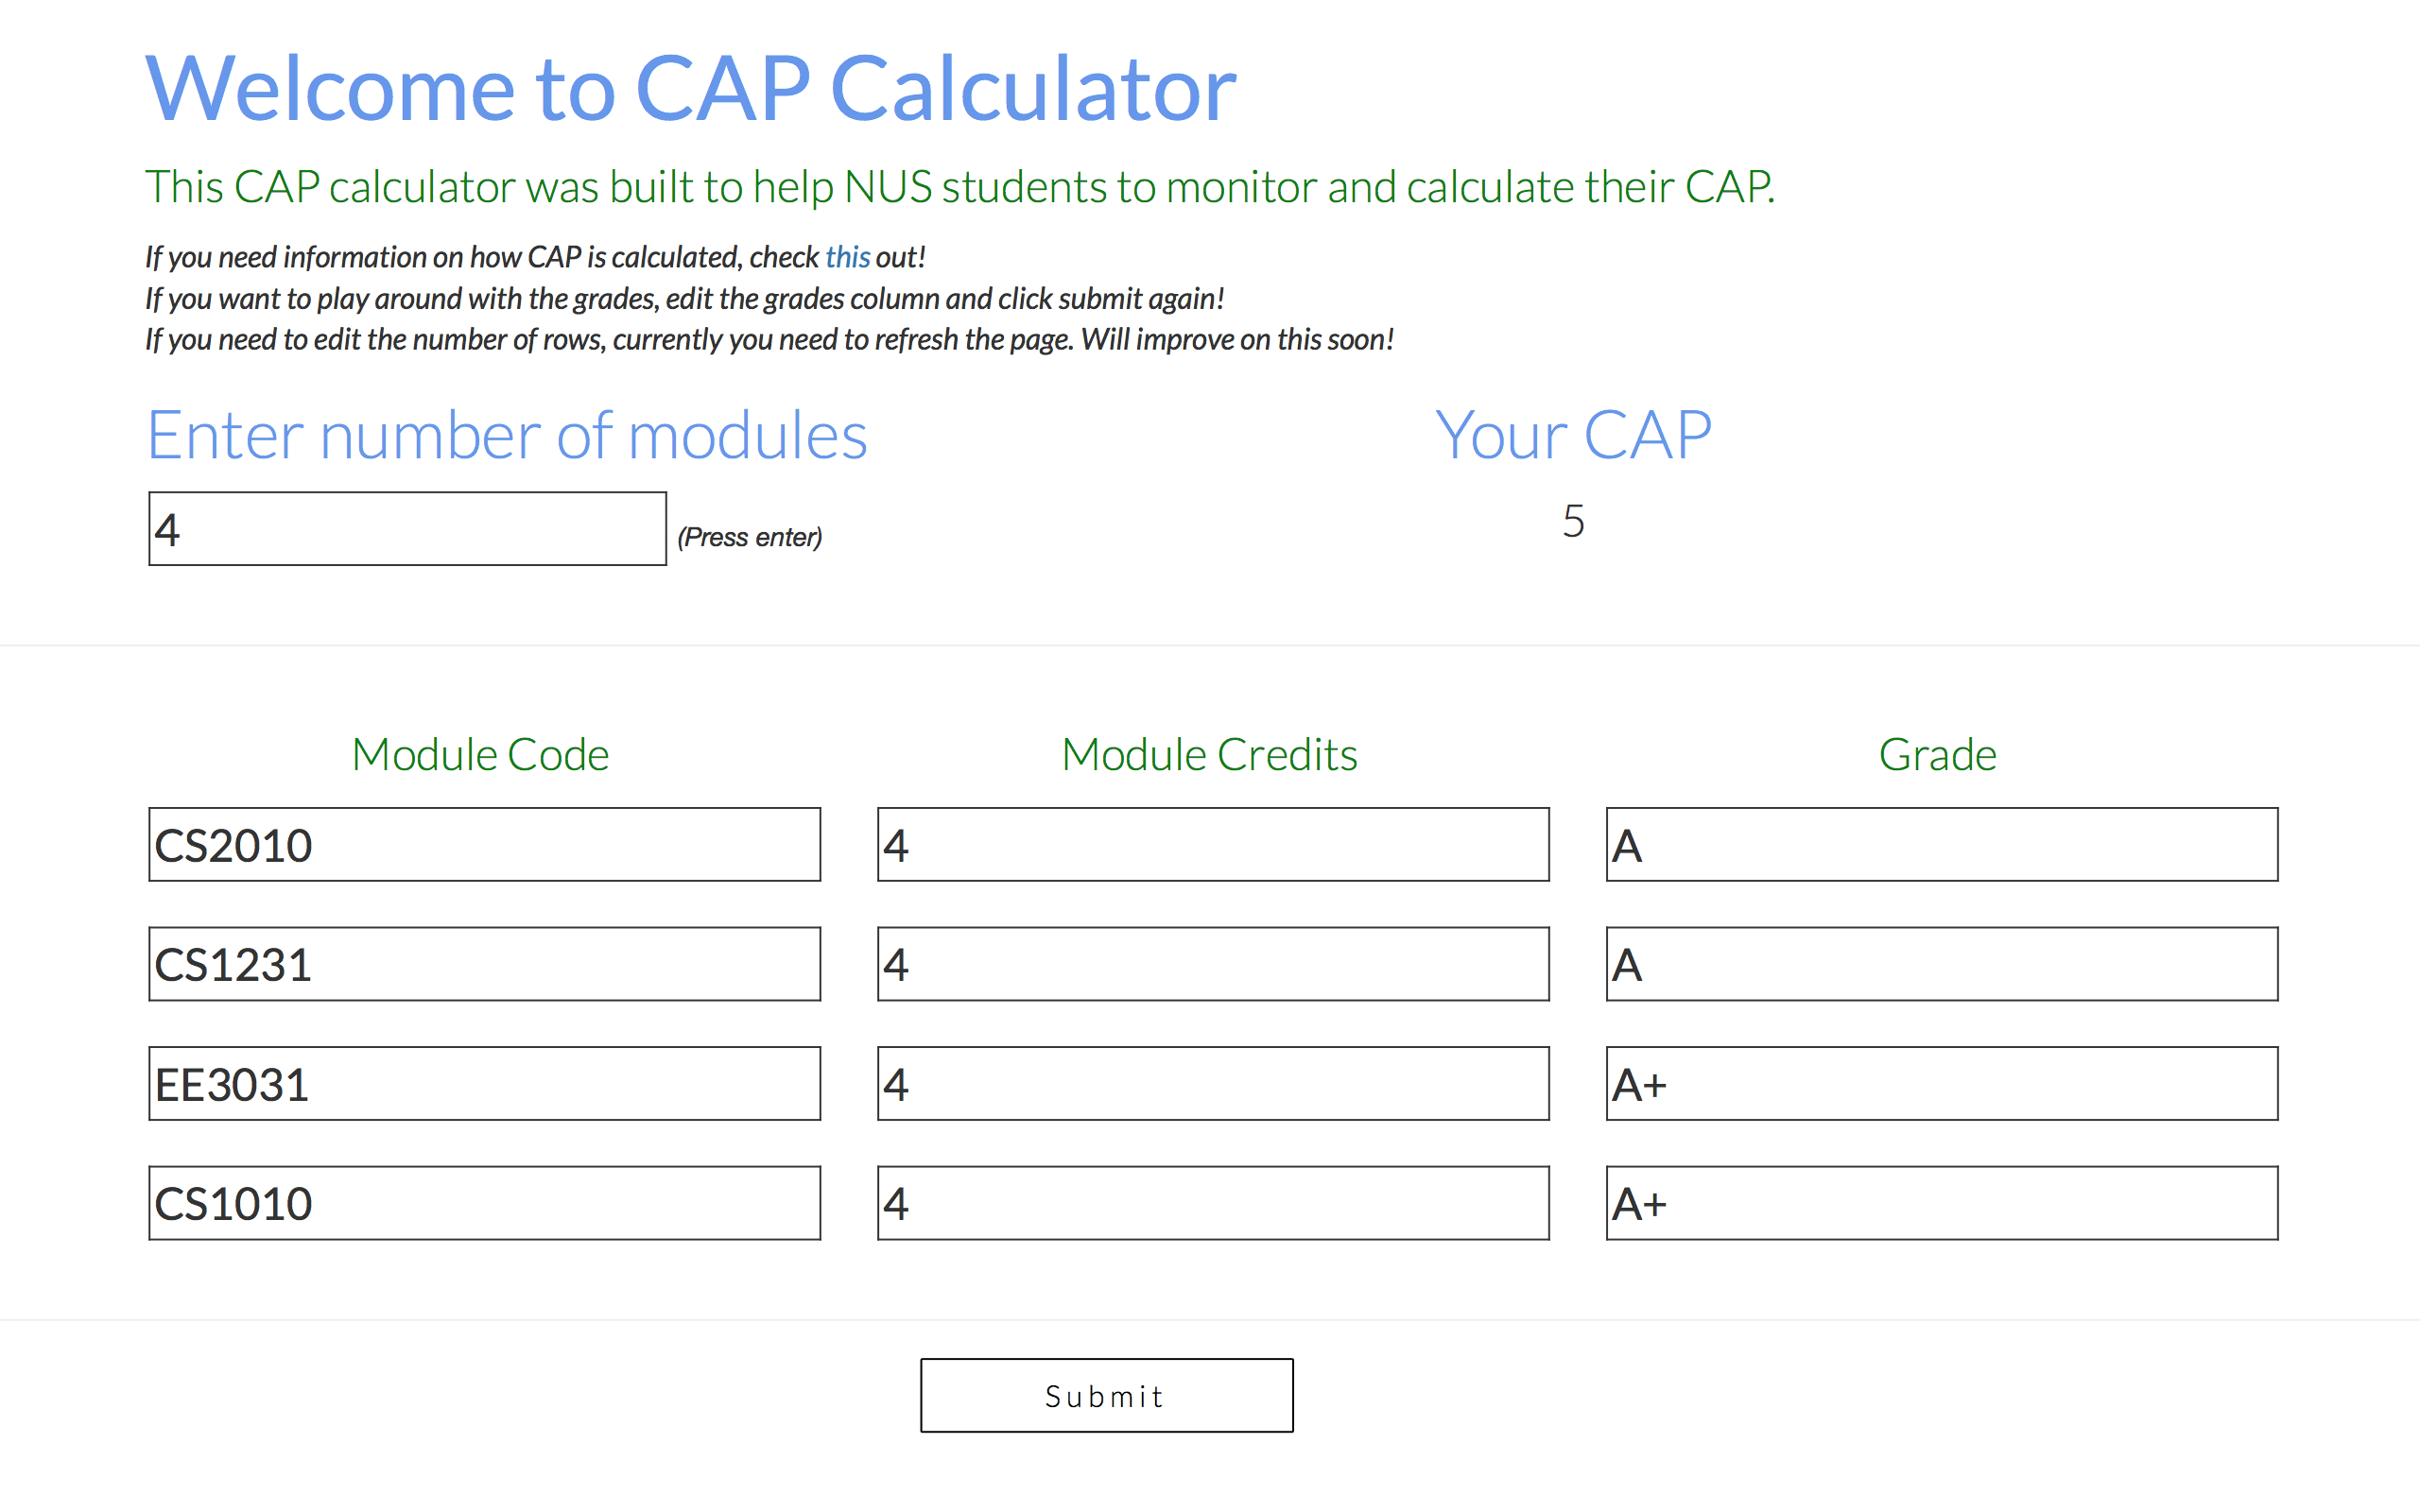The height and width of the screenshot is (1512, 2420).
Task: Open the 'this' link about CAP calculation
Action: click(848, 257)
